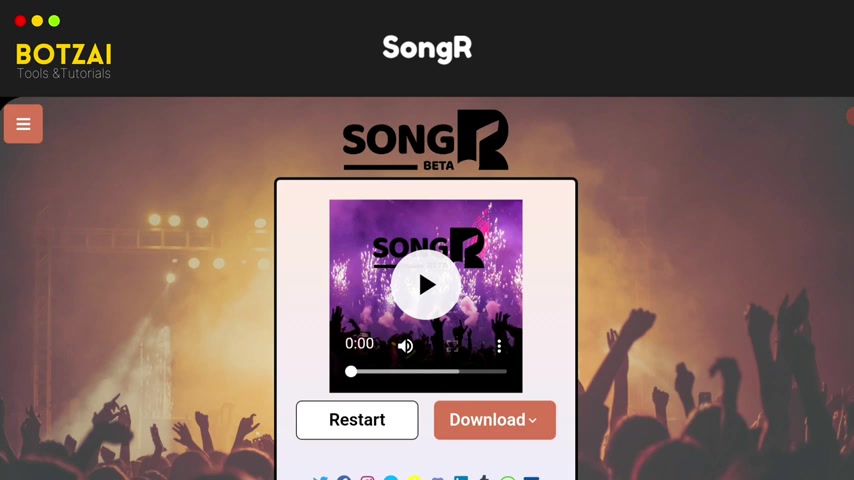Toggle fullscreen on the video player

coord(452,346)
